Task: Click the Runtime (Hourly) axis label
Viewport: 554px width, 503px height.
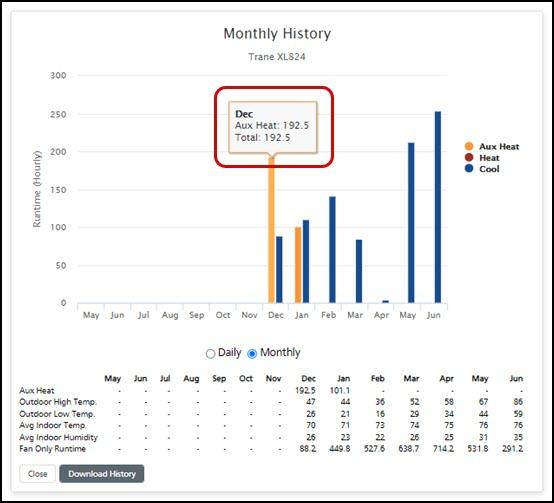Action: [37, 189]
